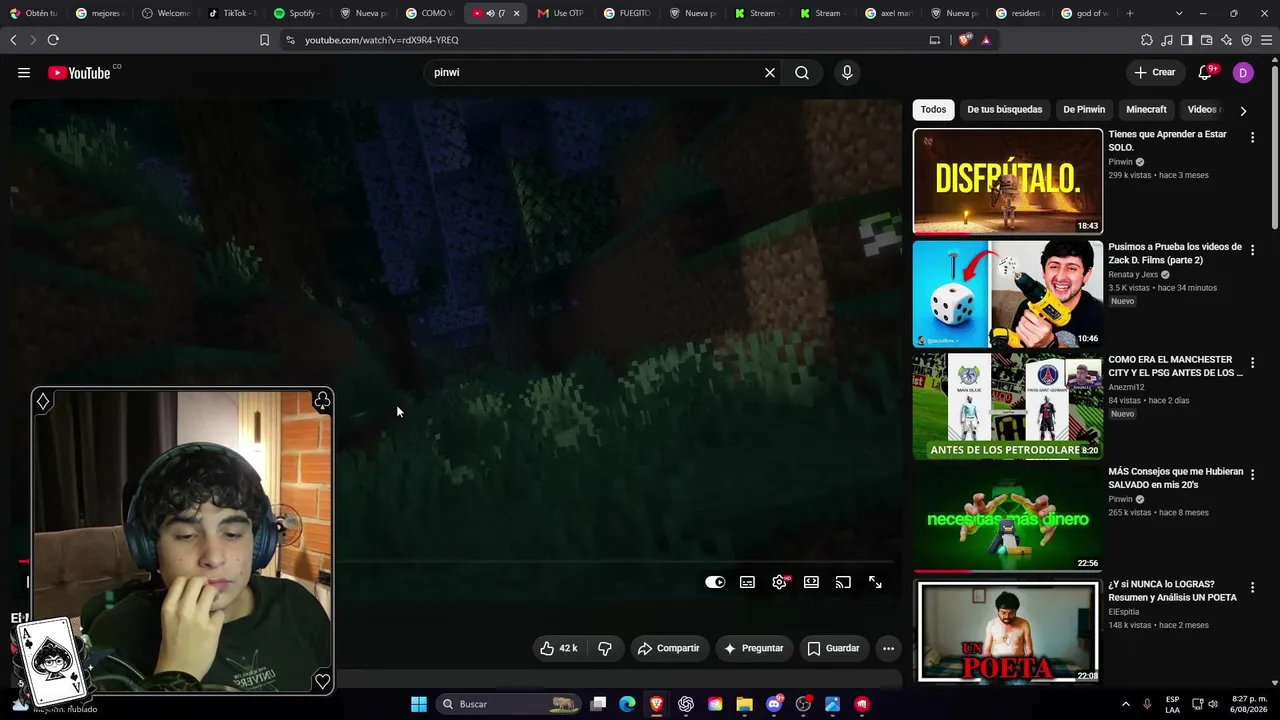
Task: Reload the page in the browser
Action: 53,40
